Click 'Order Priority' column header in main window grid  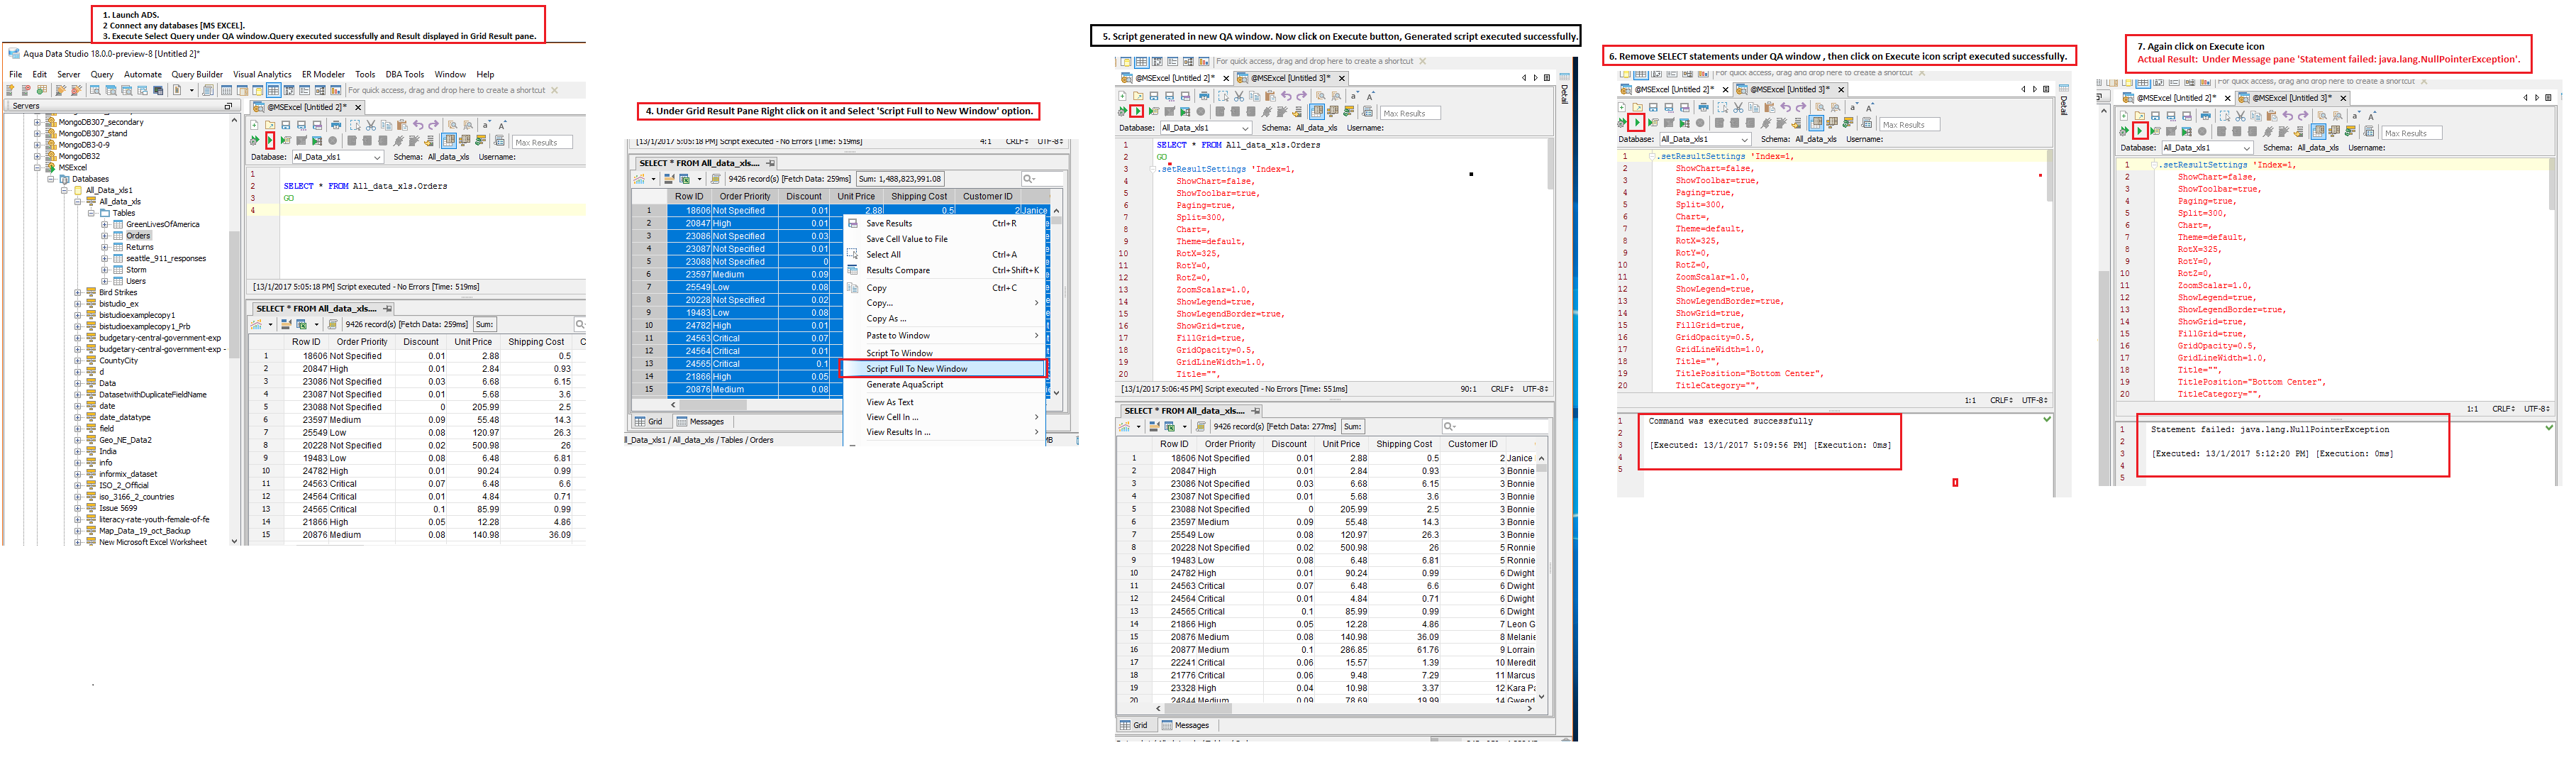(x=362, y=341)
